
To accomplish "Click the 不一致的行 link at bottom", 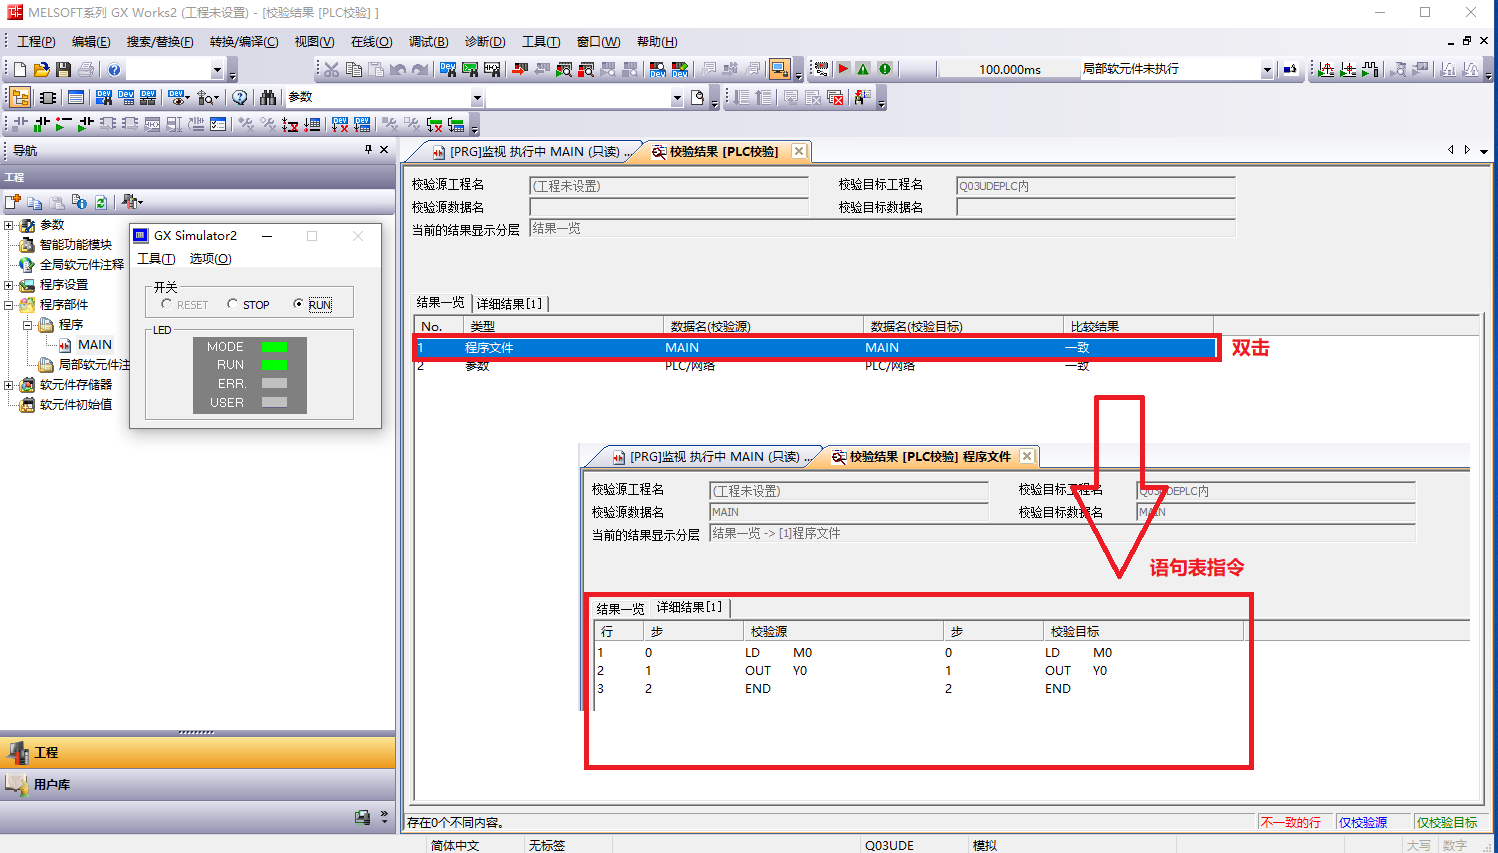I will point(1290,822).
